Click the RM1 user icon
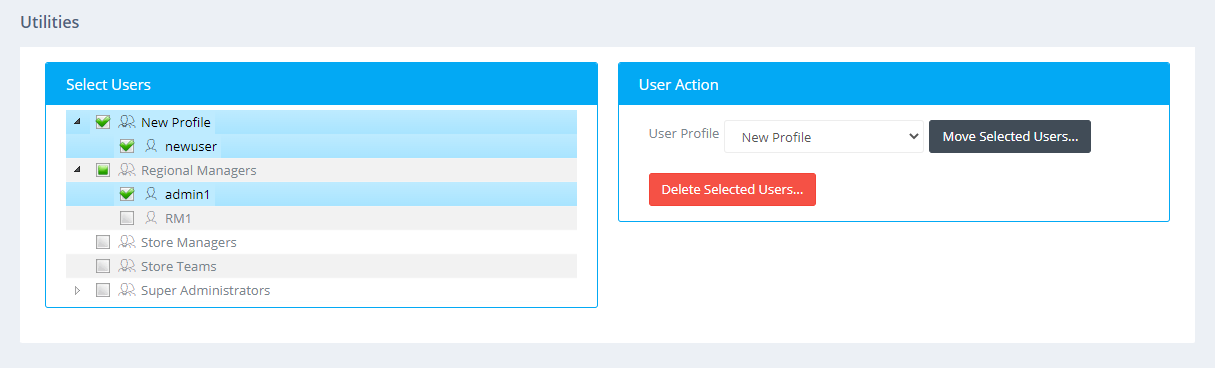 [151, 218]
